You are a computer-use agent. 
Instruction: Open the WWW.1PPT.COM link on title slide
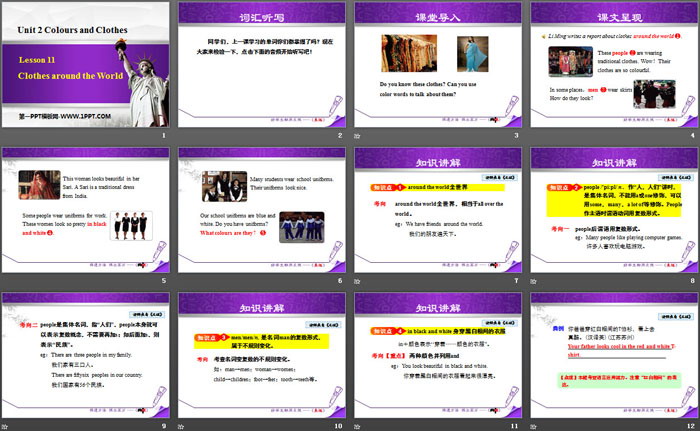62,118
